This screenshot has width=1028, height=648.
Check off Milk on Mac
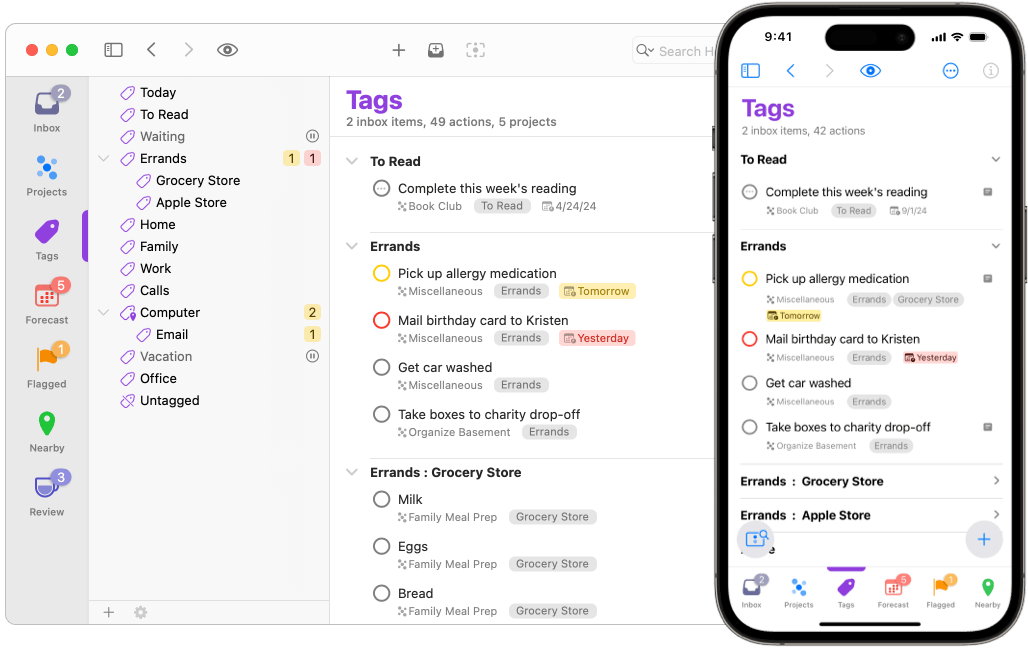click(x=382, y=499)
